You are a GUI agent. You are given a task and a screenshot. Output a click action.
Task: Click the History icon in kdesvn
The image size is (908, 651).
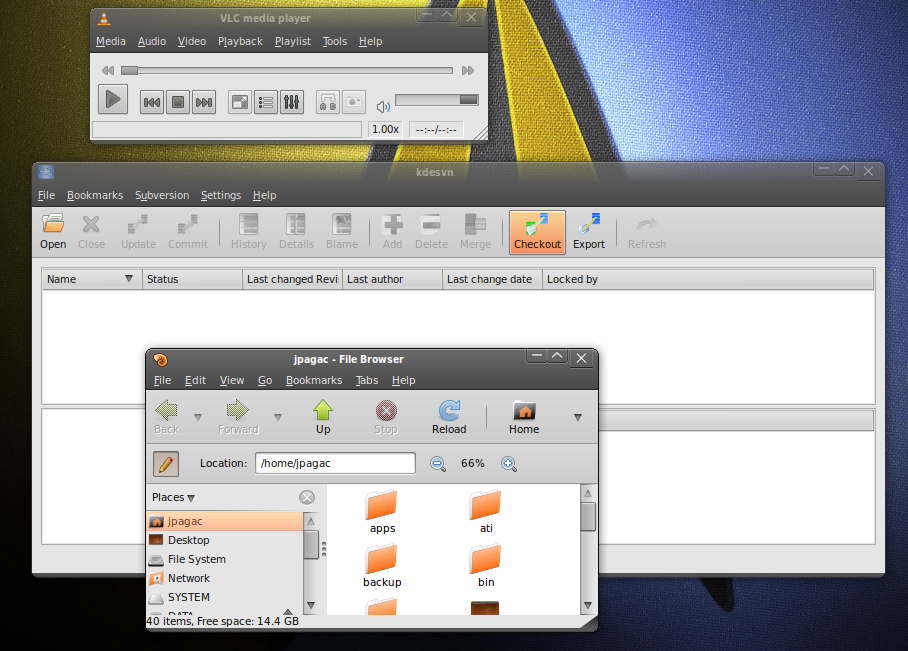click(248, 232)
